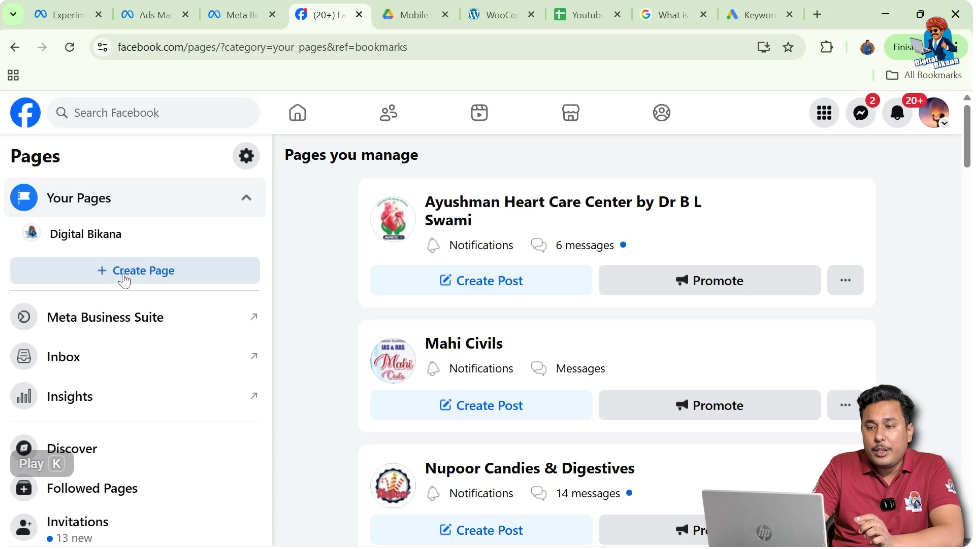Open 14 messages for Nupoor Candies
Screen dimensions: 976x549
(581, 493)
